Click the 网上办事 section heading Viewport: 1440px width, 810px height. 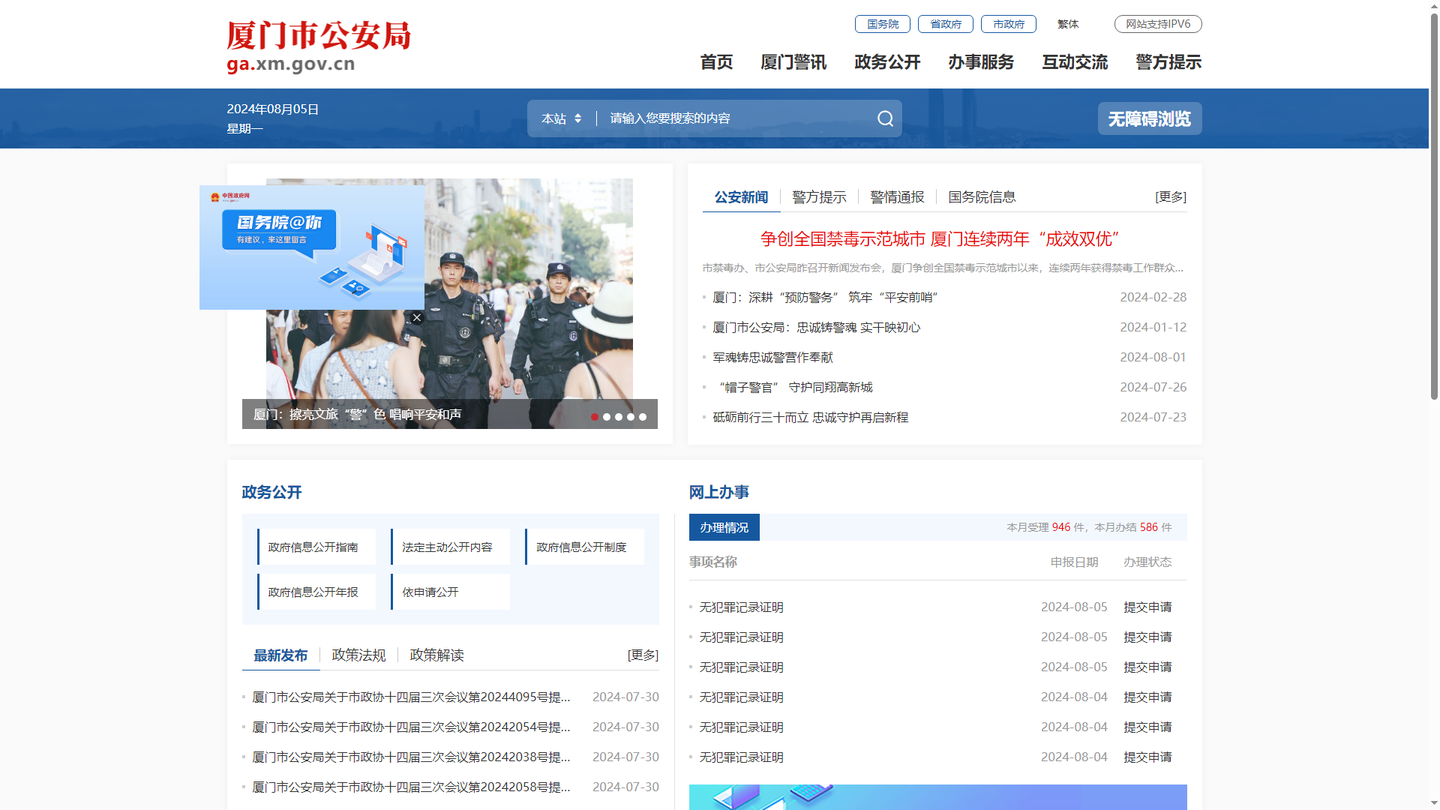pyautogui.click(x=719, y=492)
